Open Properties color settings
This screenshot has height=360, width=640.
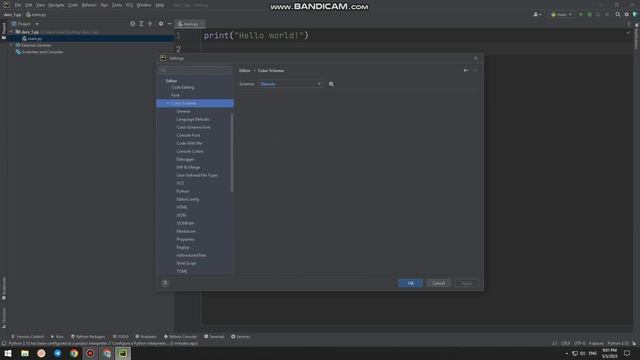coord(185,239)
